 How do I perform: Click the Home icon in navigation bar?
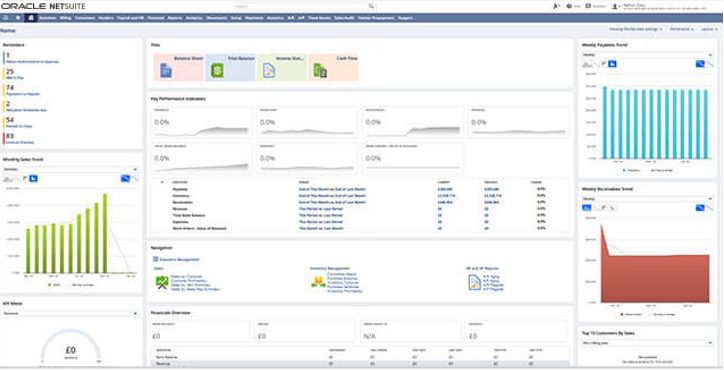pos(31,18)
